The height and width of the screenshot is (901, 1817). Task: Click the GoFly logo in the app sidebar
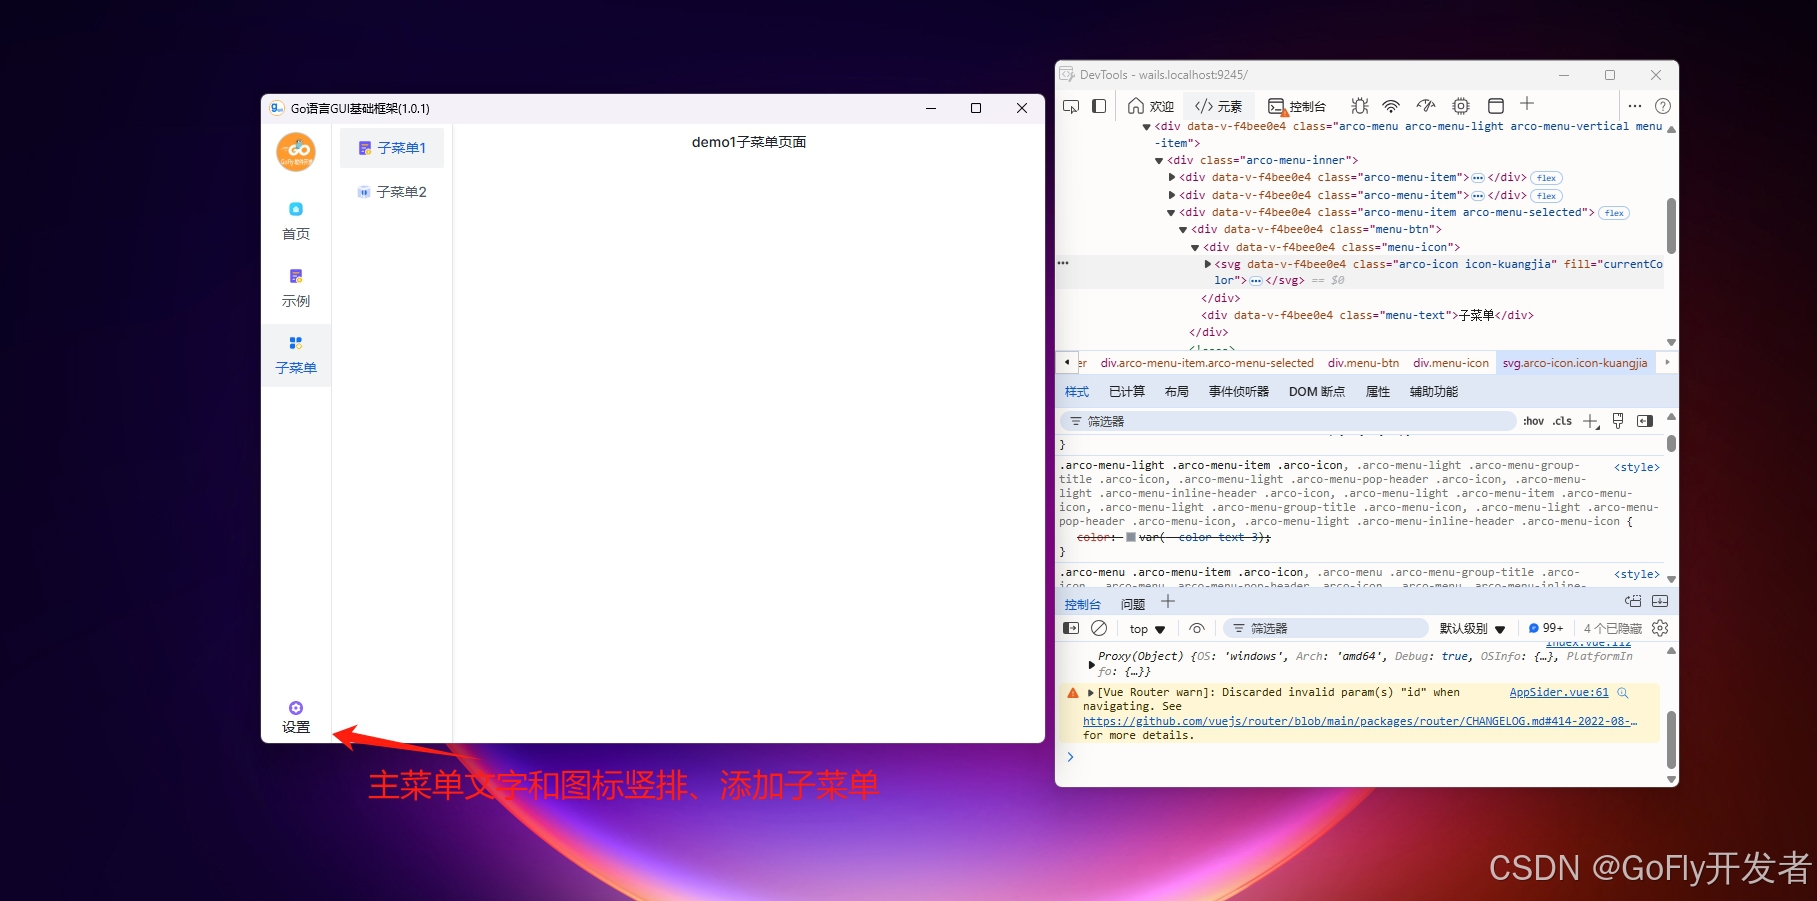(296, 152)
